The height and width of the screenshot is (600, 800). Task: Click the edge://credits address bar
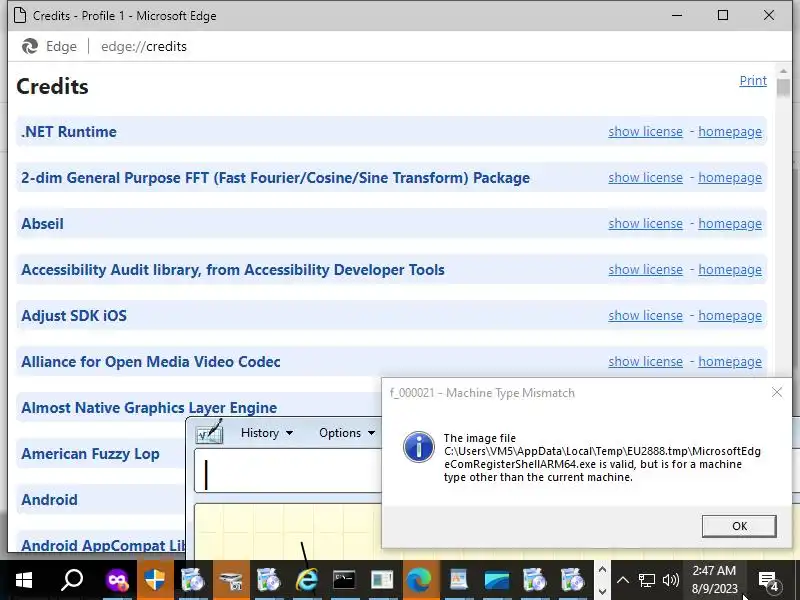pos(144,46)
